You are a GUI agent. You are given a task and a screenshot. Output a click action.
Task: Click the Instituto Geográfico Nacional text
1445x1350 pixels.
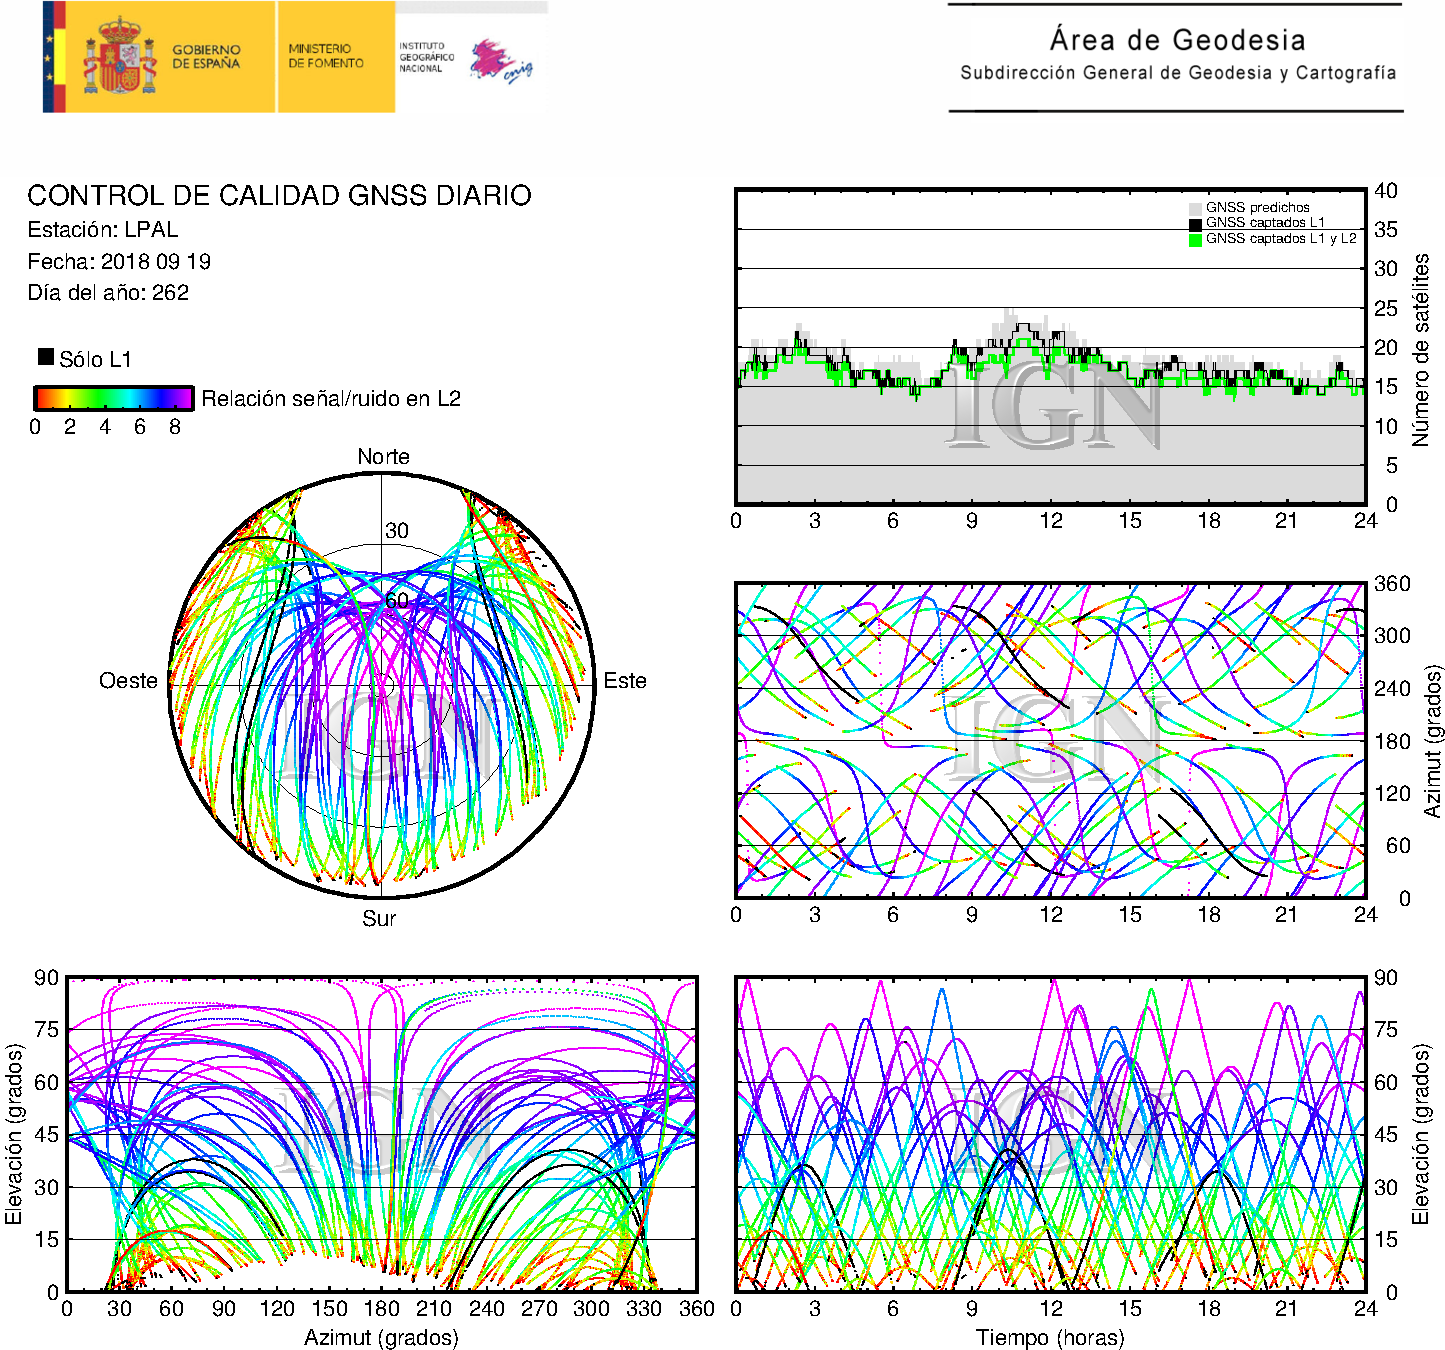pos(426,57)
